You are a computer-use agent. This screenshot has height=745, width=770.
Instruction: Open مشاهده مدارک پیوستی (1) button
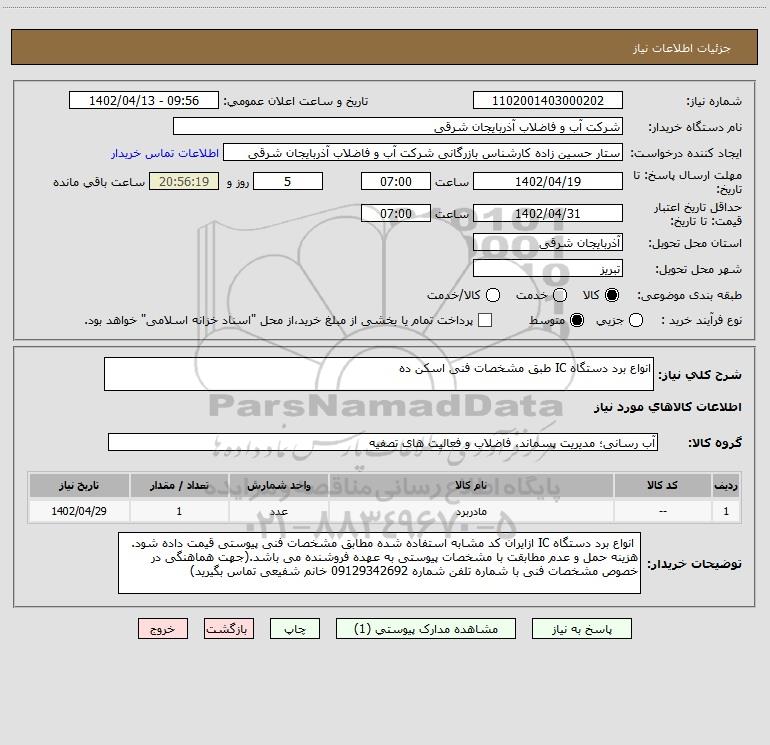click(426, 629)
